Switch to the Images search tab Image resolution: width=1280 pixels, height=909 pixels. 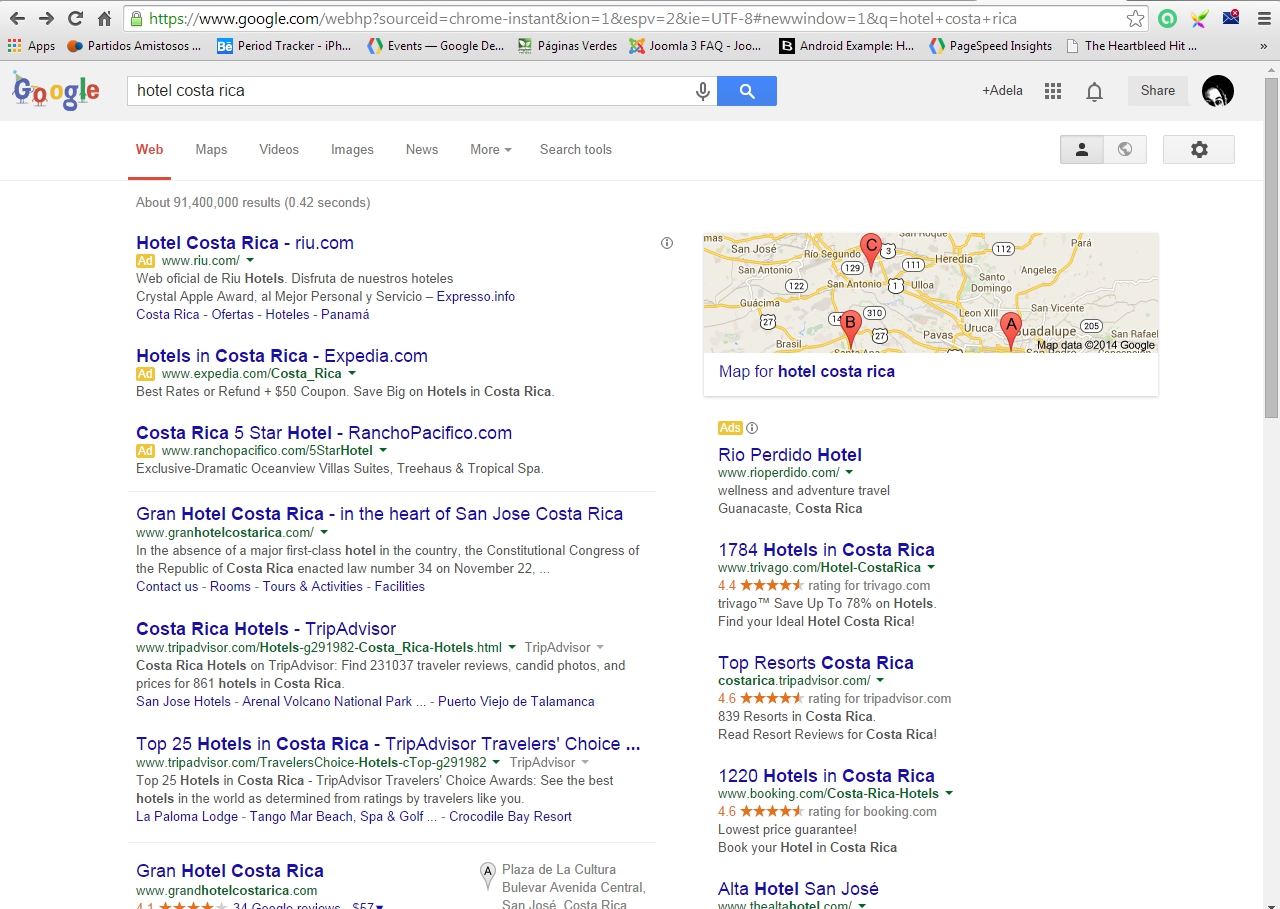coord(352,149)
